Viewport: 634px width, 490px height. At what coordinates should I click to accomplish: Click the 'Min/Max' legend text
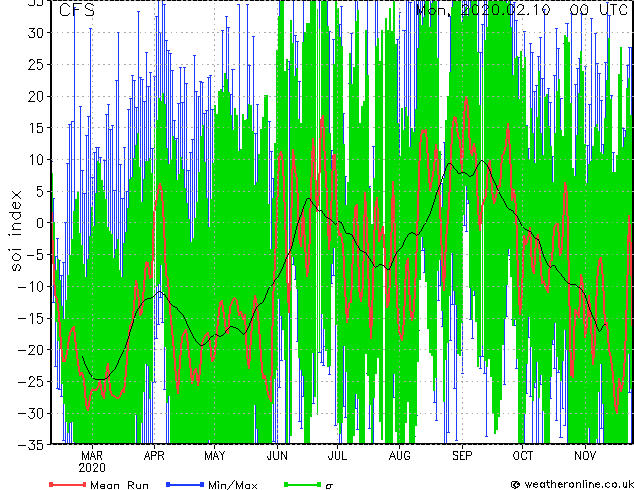(232, 485)
